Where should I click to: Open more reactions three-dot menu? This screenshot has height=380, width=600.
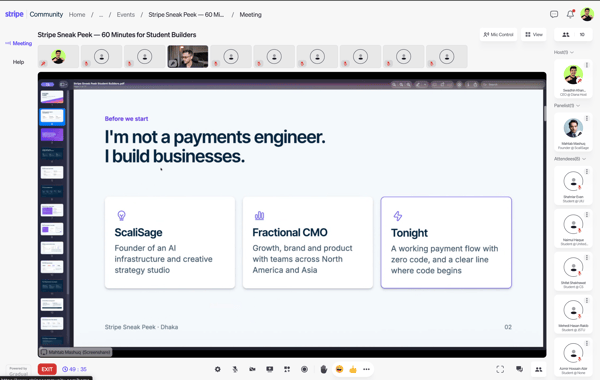point(366,369)
